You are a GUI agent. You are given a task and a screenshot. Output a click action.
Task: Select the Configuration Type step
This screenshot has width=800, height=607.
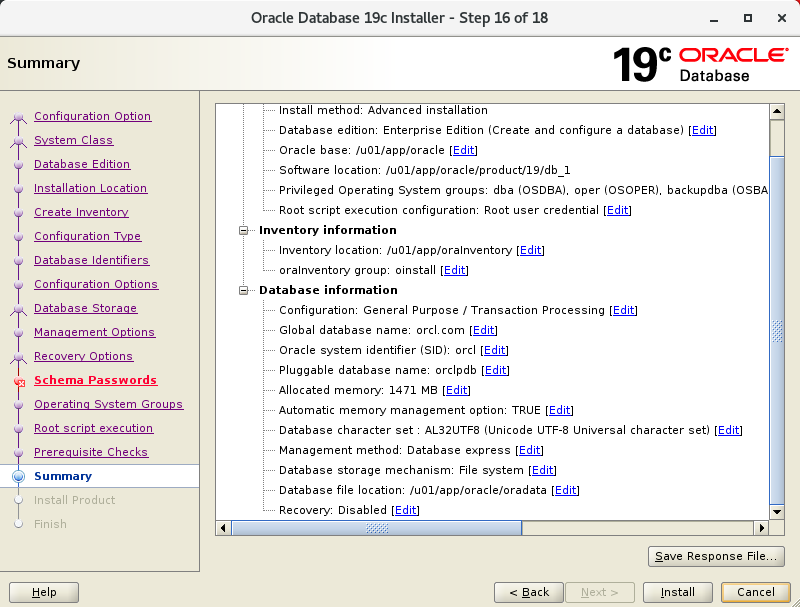click(88, 236)
